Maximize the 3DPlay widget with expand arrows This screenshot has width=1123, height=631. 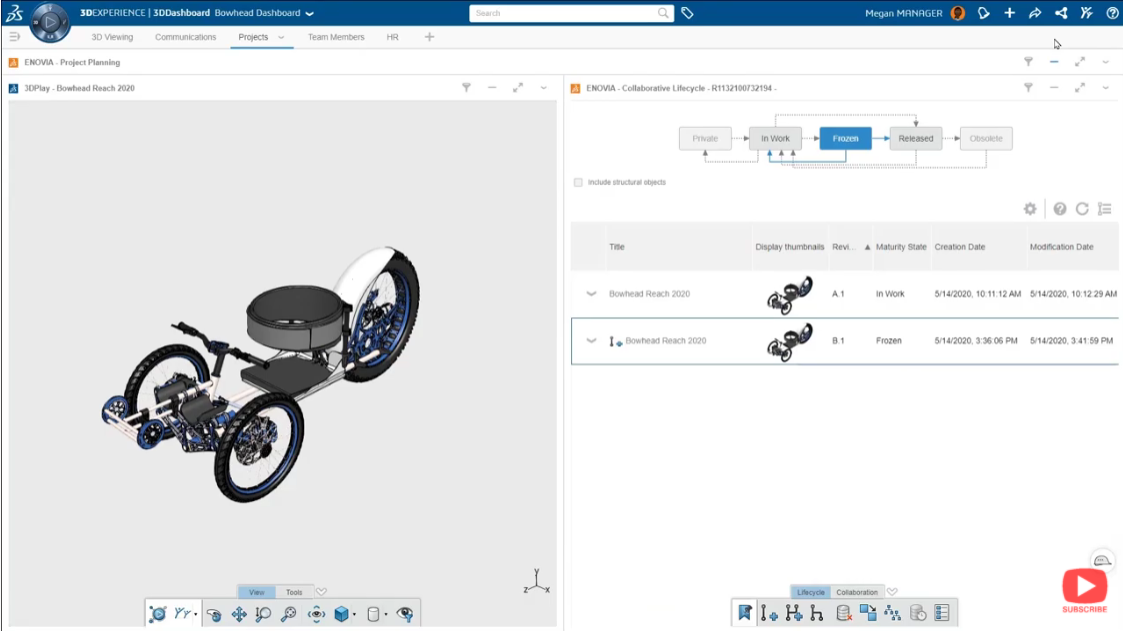(x=518, y=87)
